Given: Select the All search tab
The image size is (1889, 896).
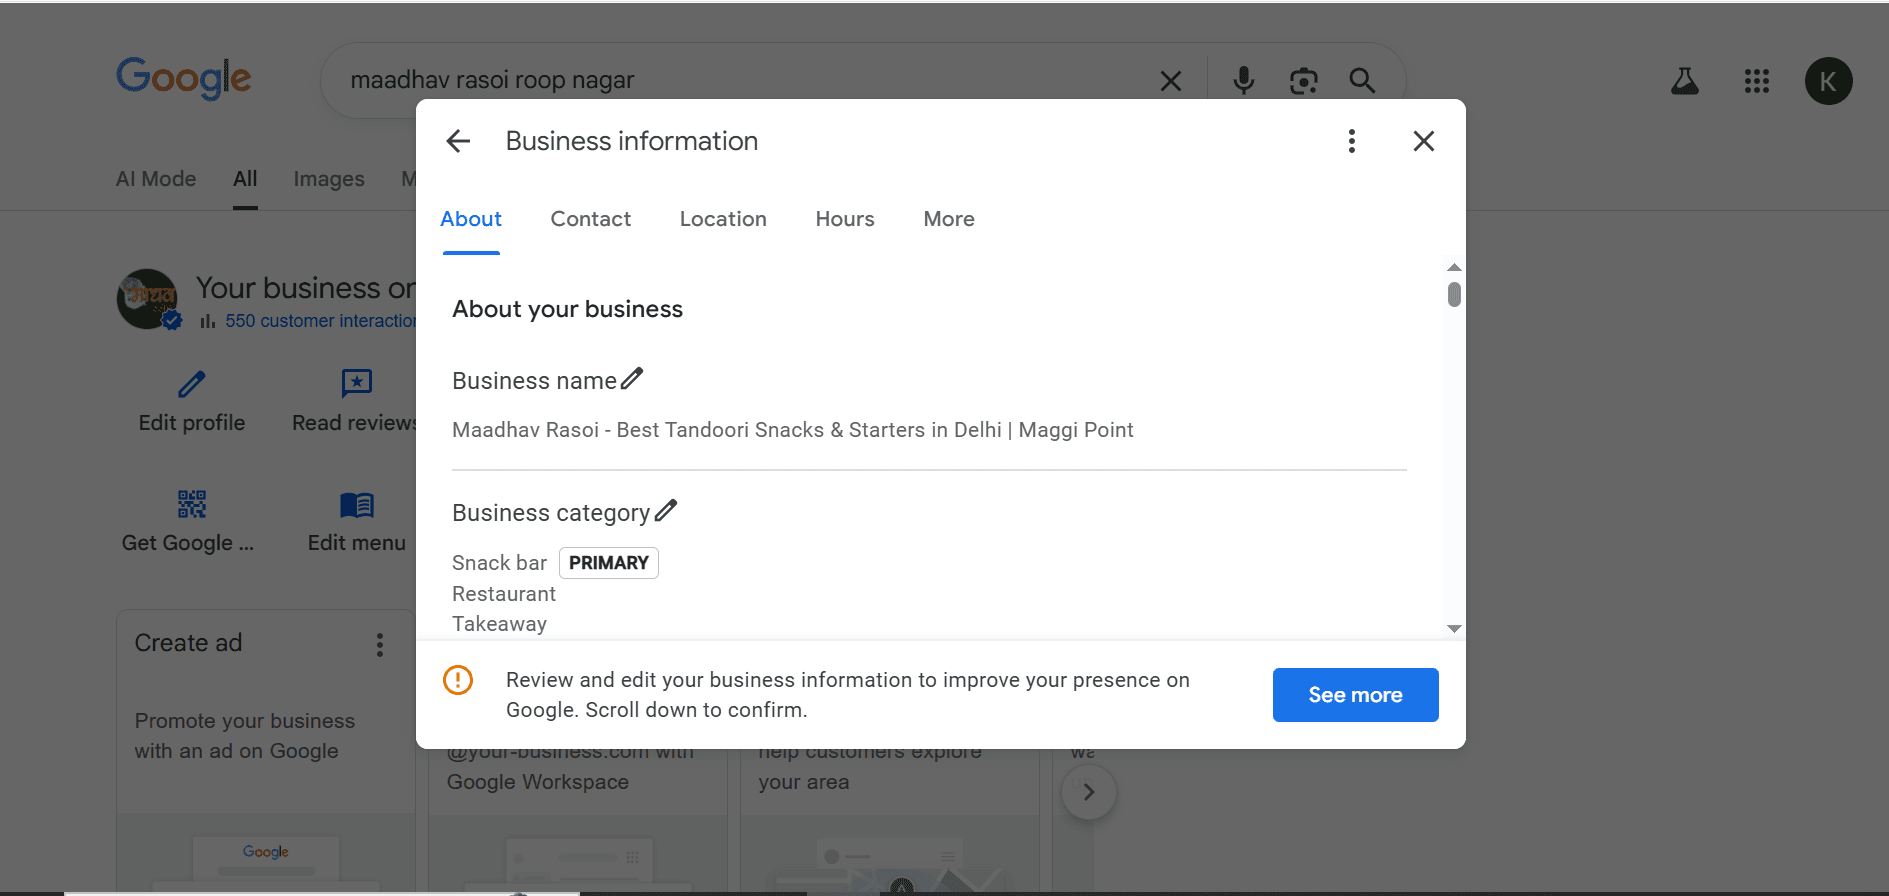Looking at the screenshot, I should (x=245, y=179).
